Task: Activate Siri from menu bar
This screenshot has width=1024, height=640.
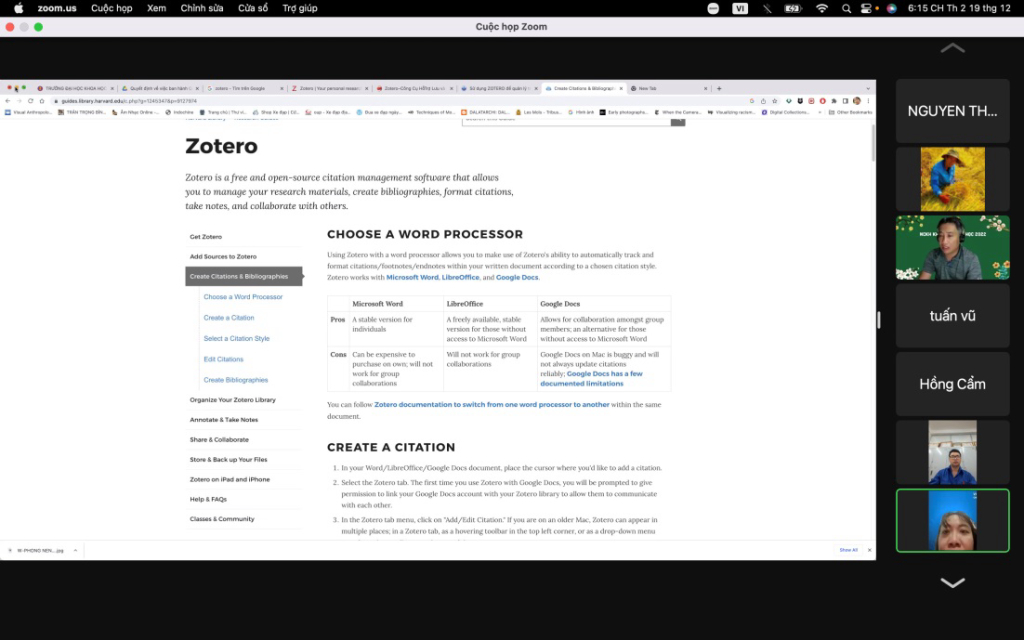Action: point(891,8)
